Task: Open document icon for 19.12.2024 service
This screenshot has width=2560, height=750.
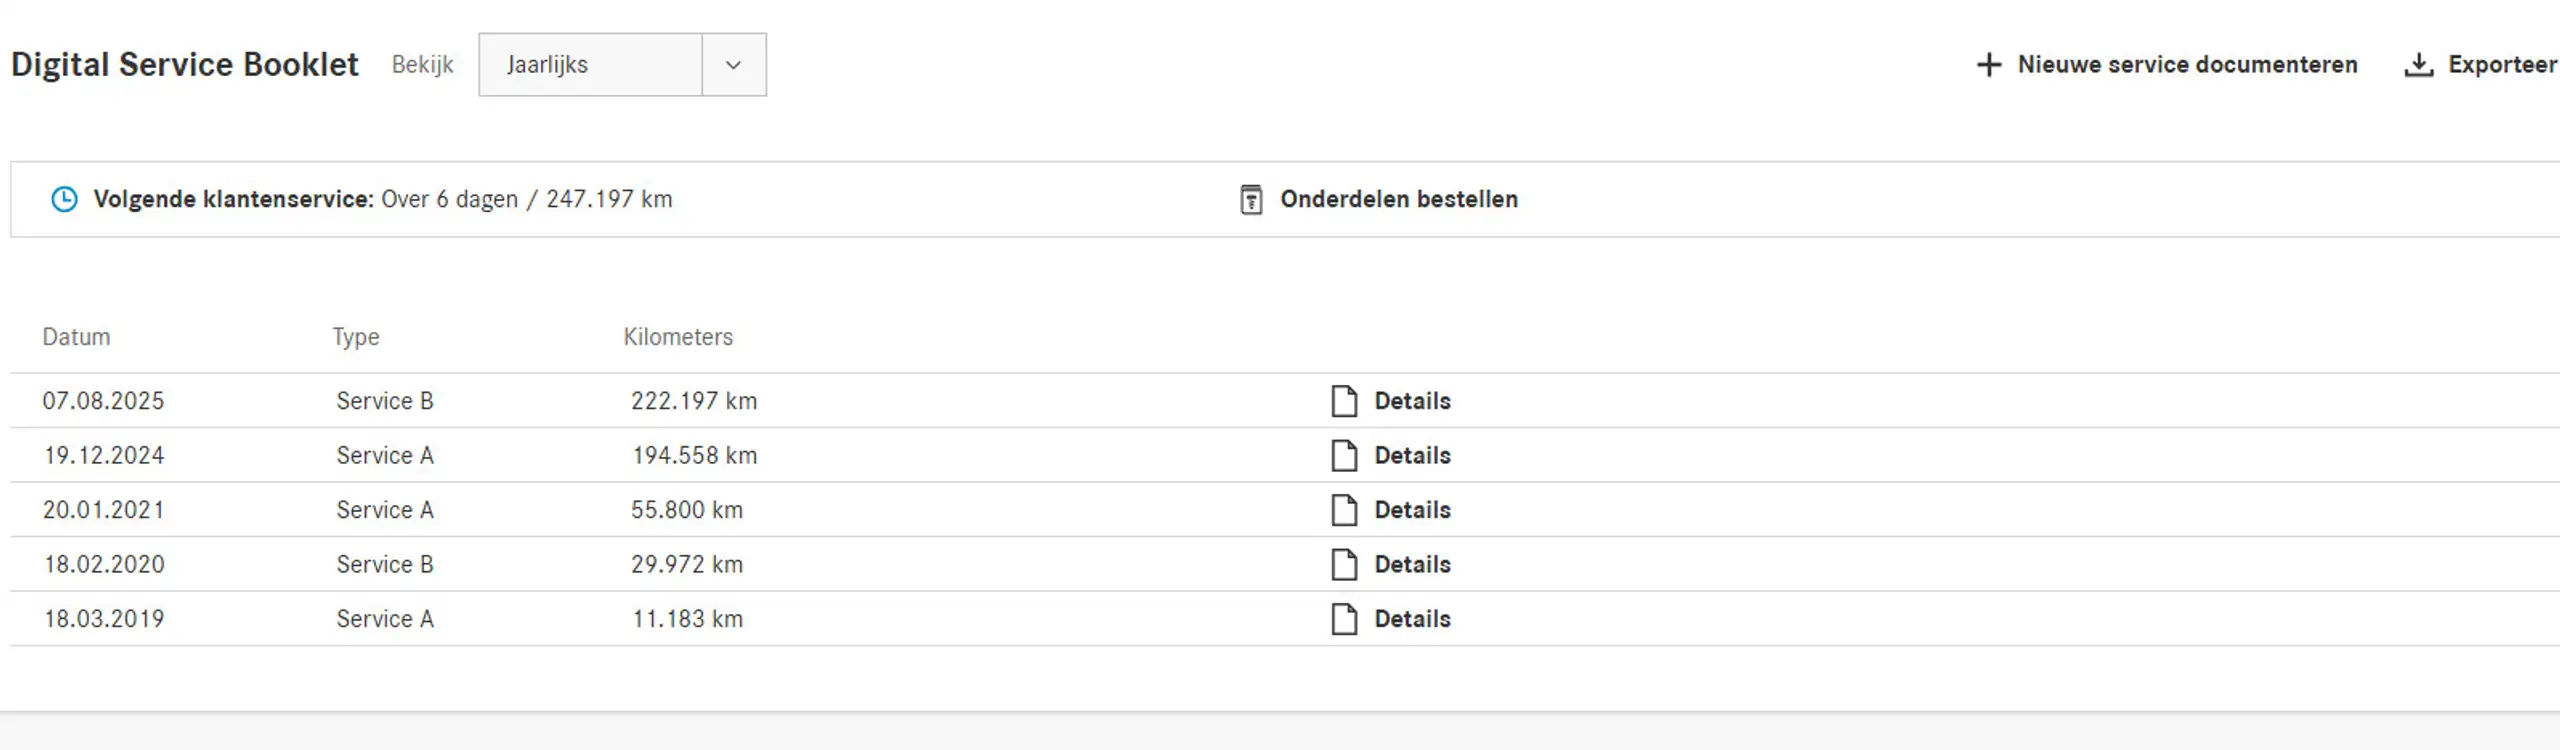Action: (1344, 456)
